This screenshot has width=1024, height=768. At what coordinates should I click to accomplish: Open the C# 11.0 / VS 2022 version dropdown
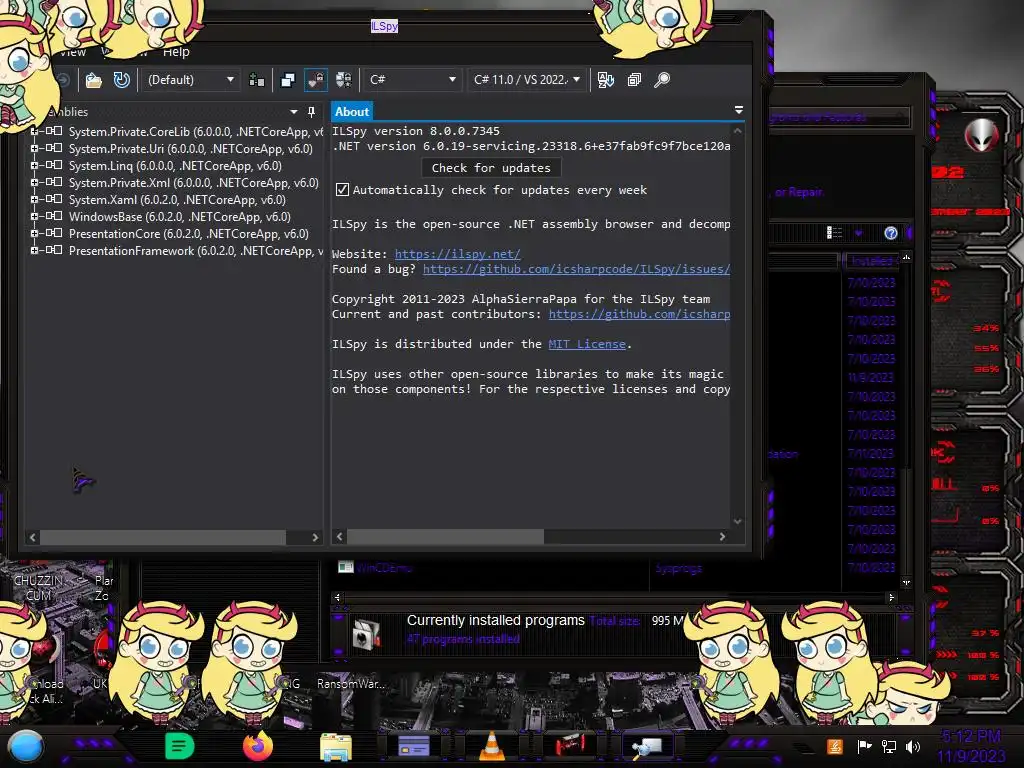coord(526,80)
